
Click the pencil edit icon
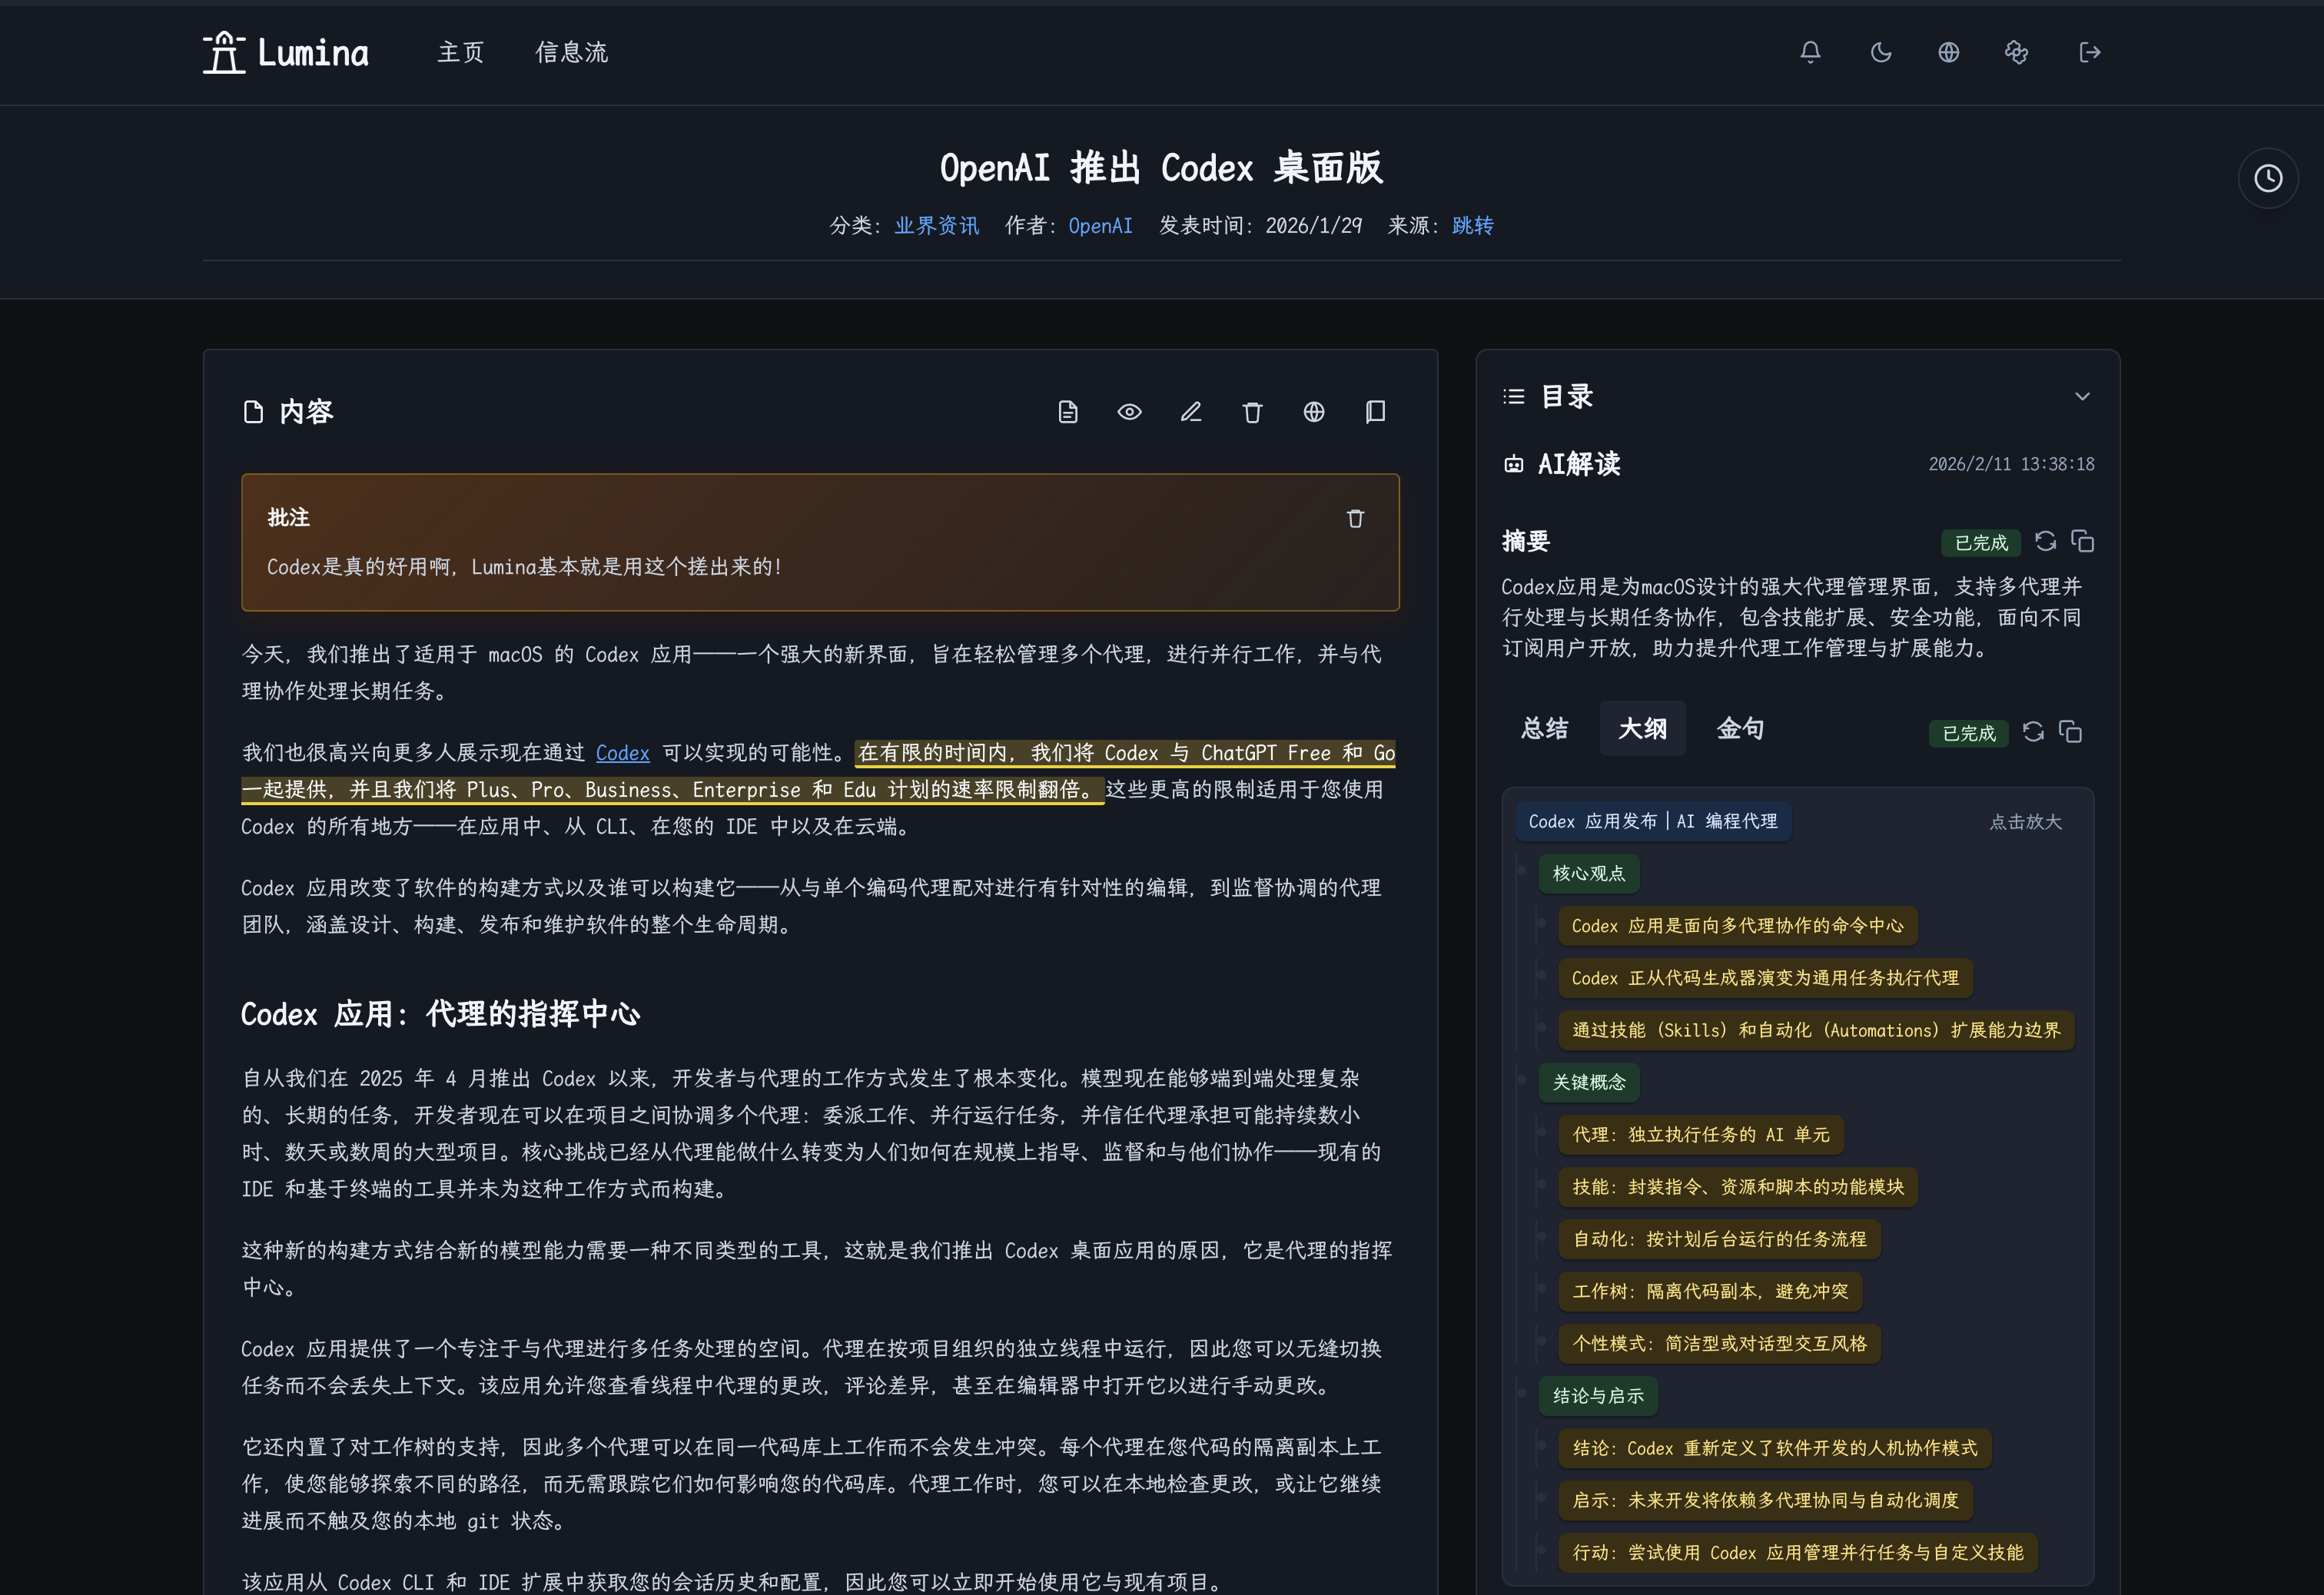(x=1191, y=412)
